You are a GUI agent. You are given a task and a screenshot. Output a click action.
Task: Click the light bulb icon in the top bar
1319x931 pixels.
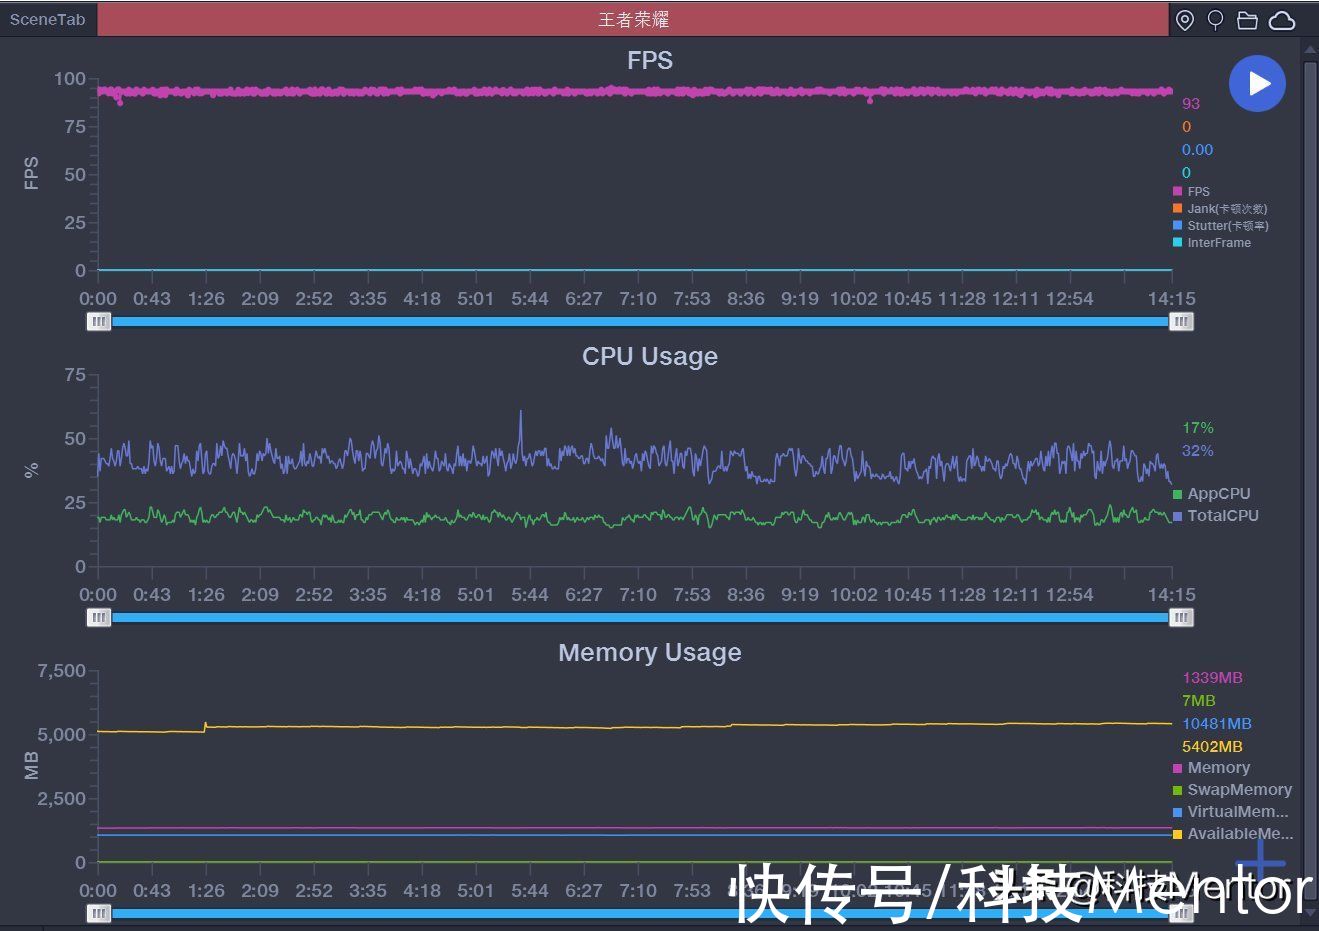[x=1216, y=20]
